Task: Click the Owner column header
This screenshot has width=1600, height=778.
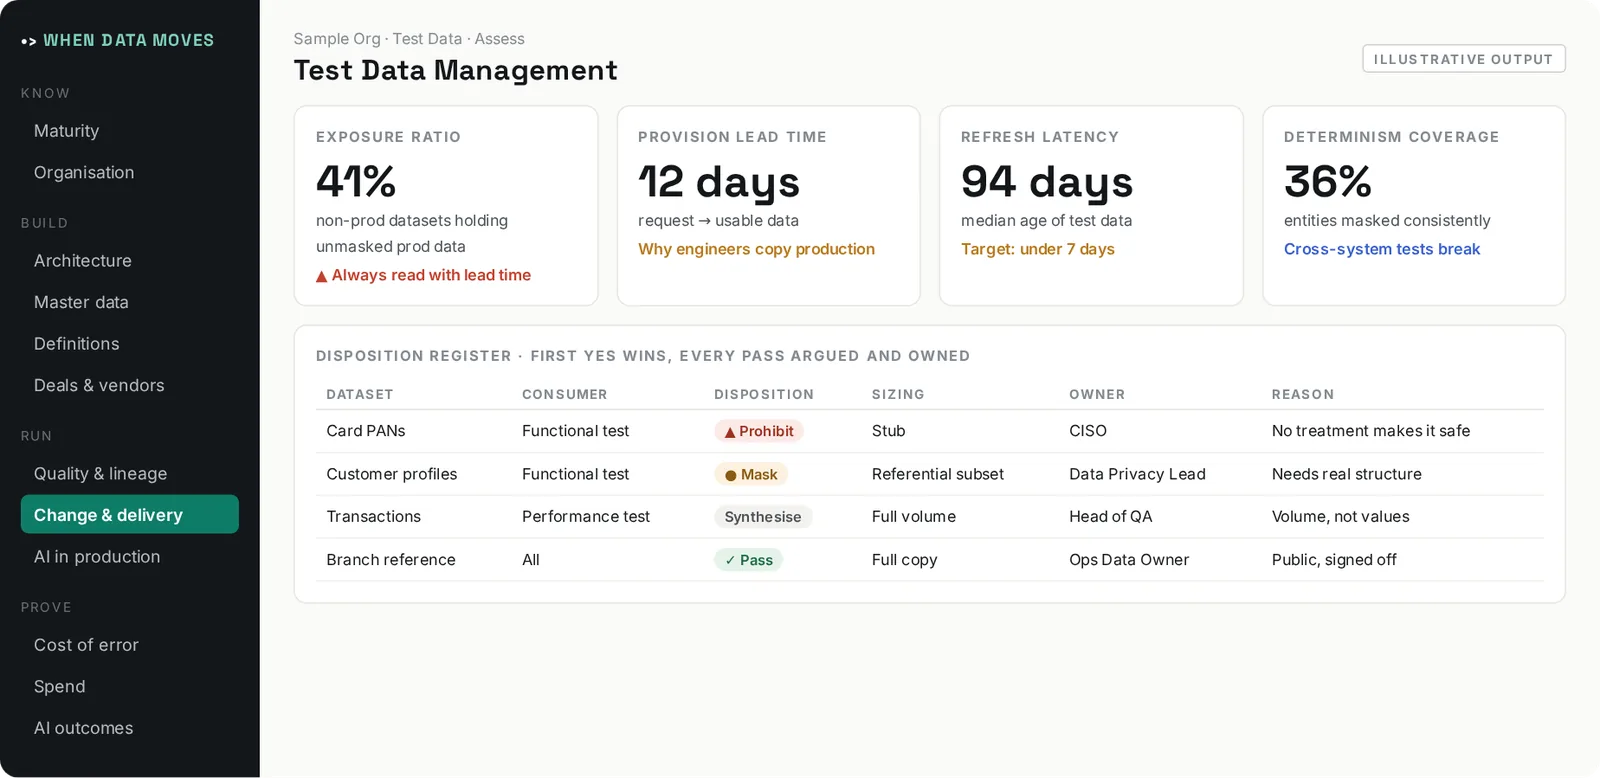Action: coord(1097,395)
